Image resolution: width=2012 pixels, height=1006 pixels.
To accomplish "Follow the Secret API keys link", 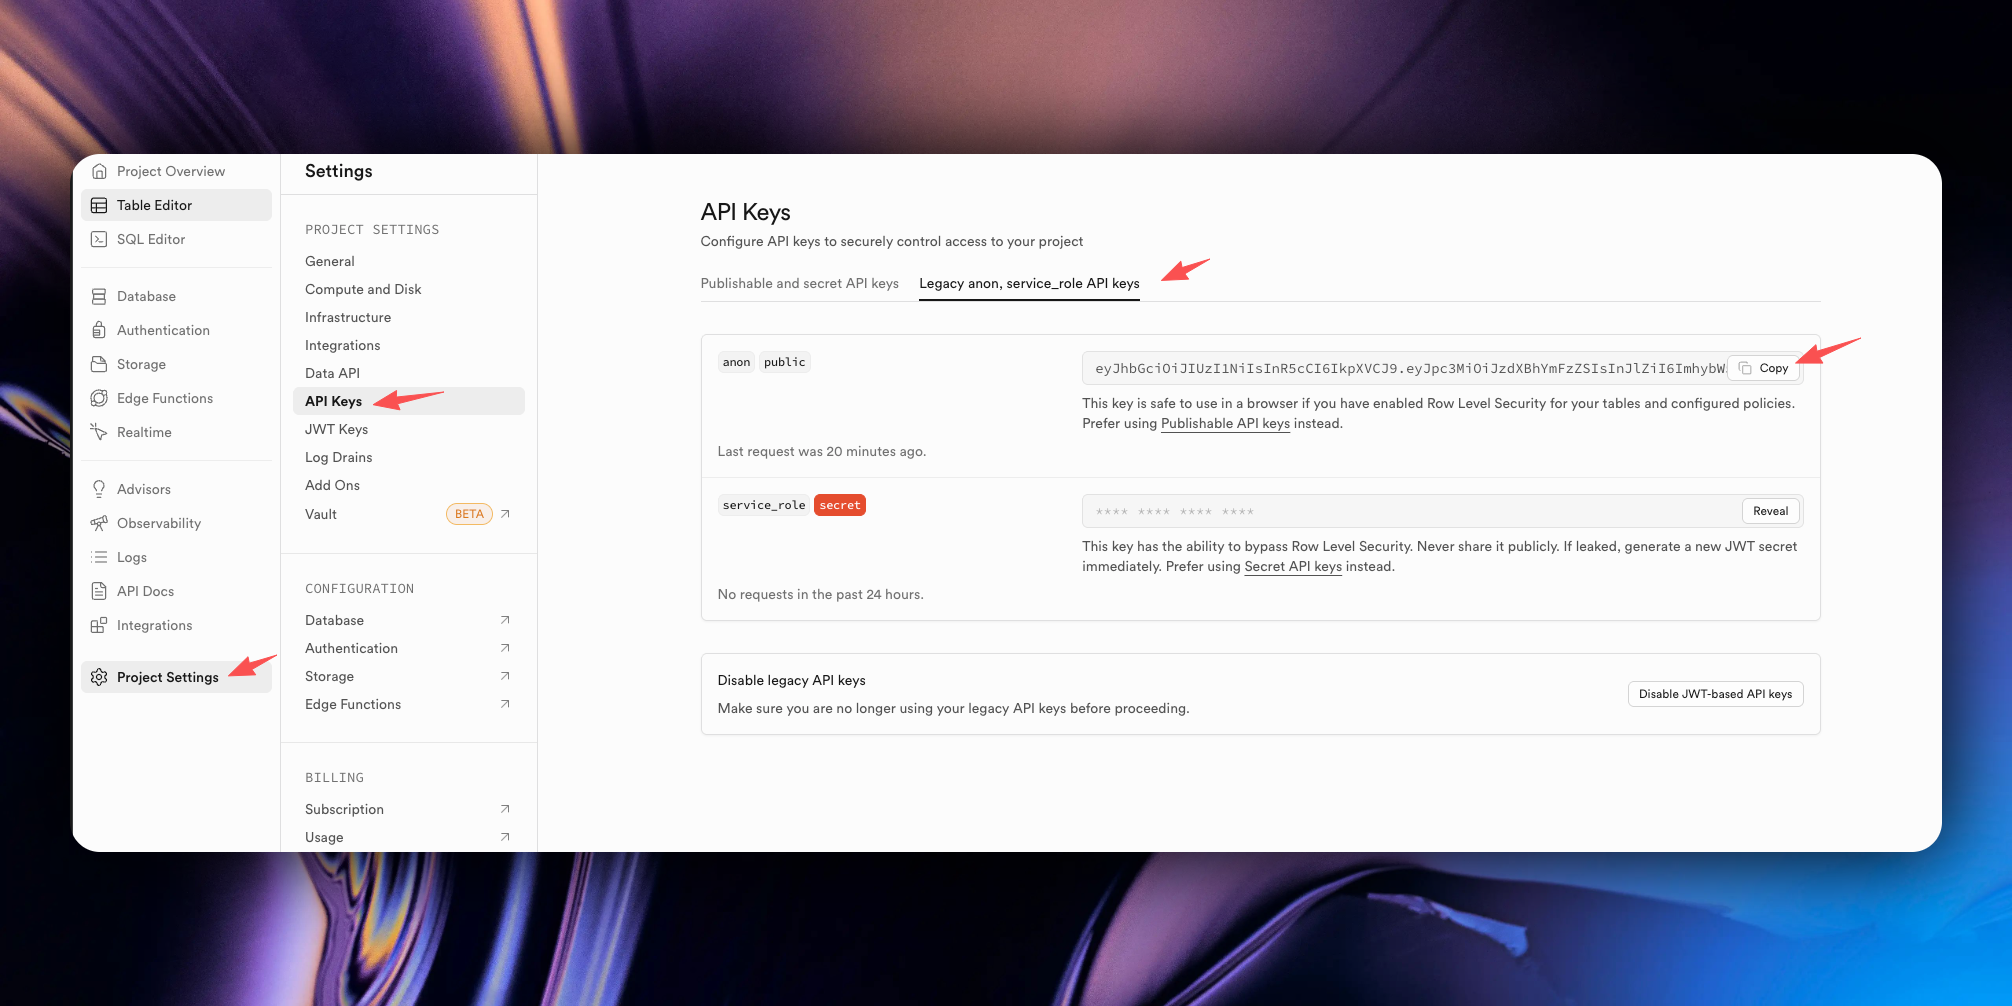I will pos(1292,566).
